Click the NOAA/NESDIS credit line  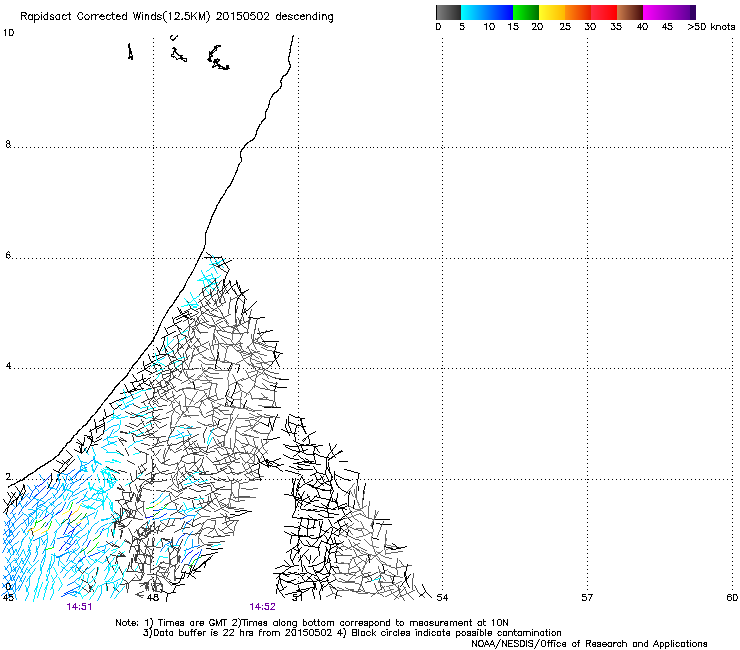point(589,644)
